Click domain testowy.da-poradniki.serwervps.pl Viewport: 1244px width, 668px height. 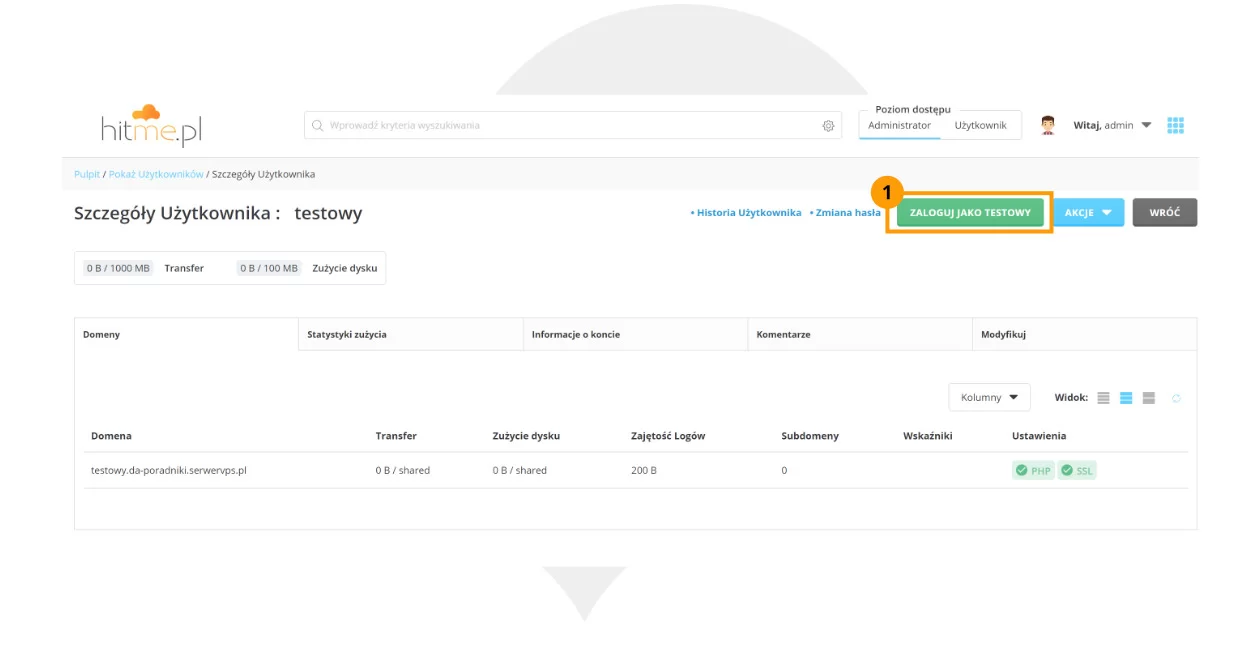(169, 470)
